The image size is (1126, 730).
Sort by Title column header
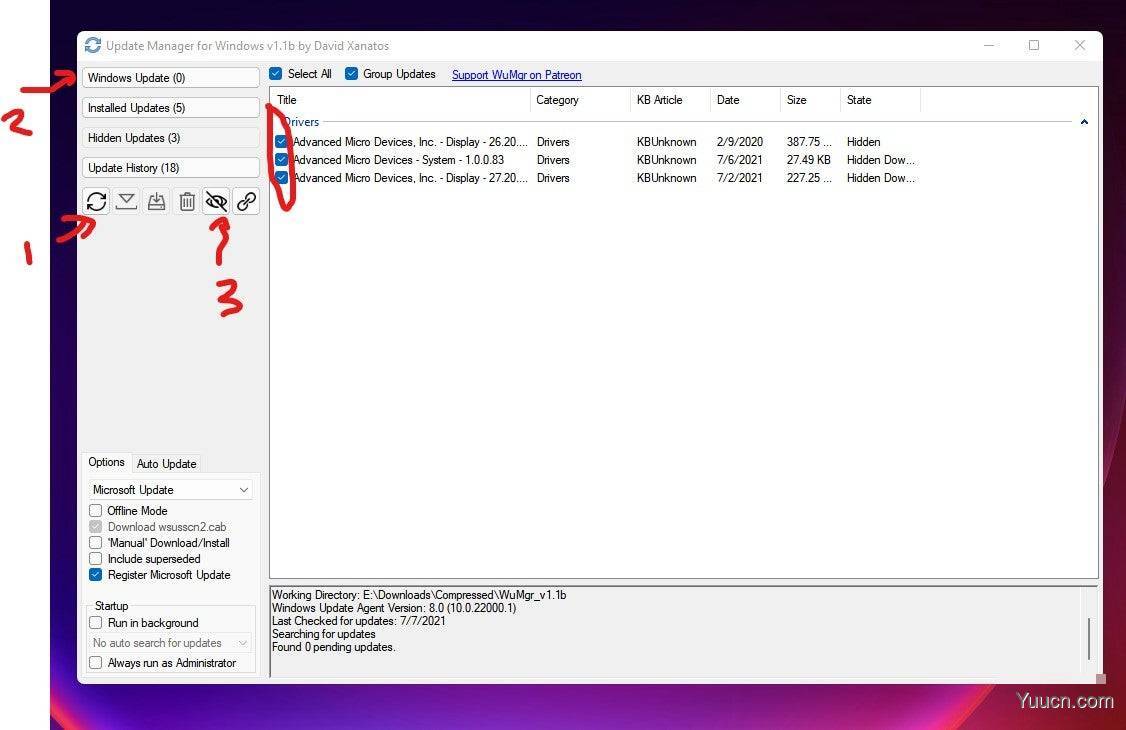coord(401,100)
